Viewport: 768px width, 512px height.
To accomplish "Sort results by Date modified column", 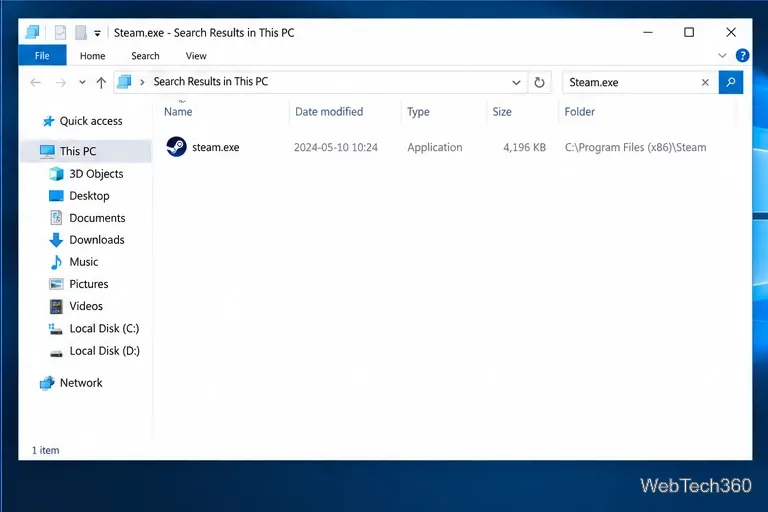I will [x=329, y=112].
